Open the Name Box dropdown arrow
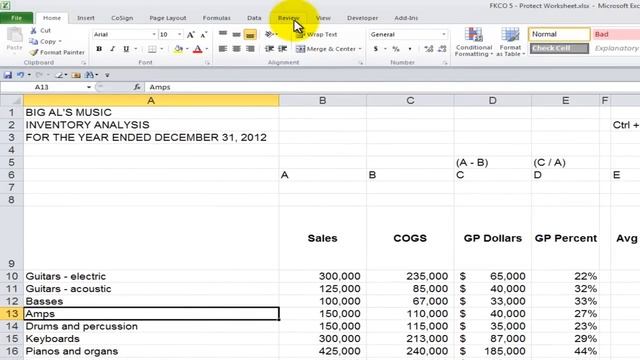This screenshot has width=640, height=360. [x=89, y=87]
